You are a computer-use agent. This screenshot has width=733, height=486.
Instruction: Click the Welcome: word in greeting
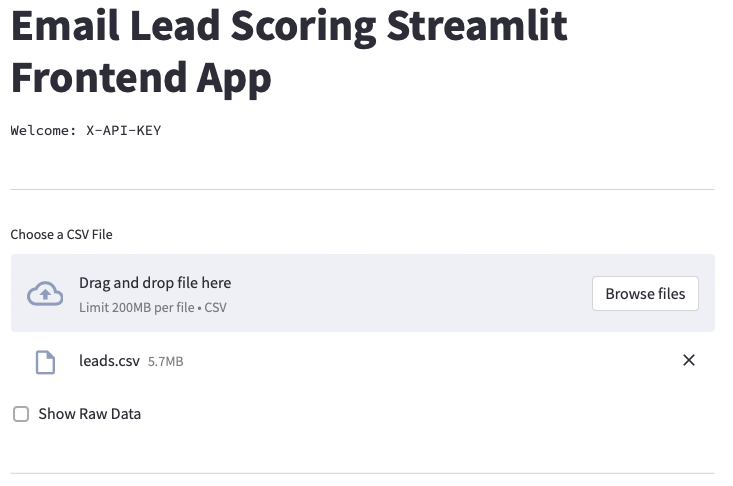click(43, 130)
